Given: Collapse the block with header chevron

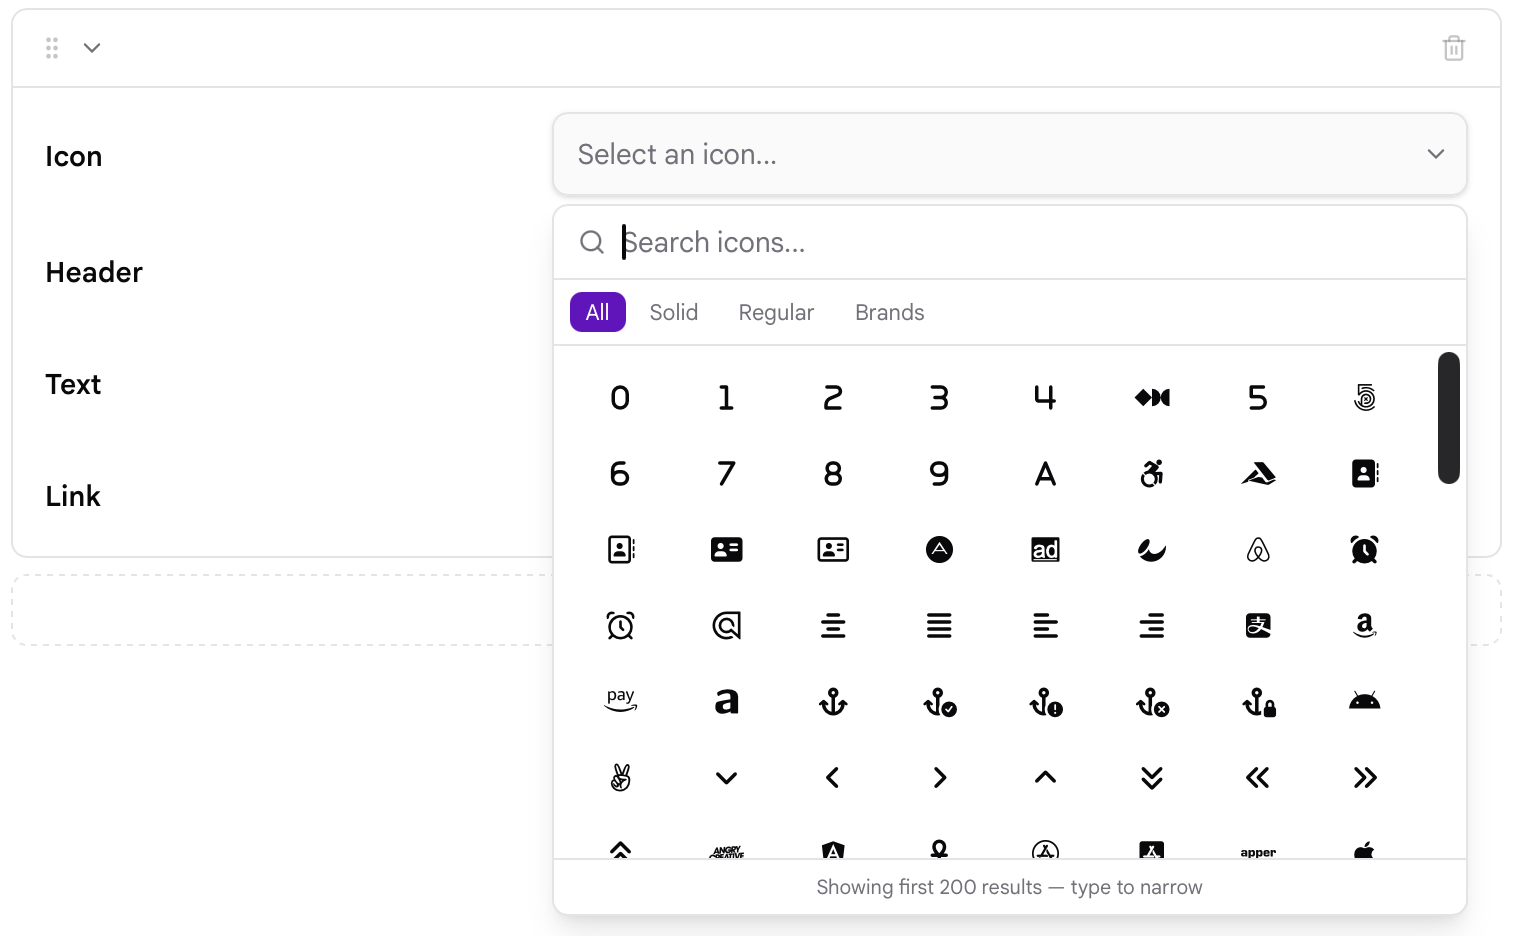Looking at the screenshot, I should [92, 48].
